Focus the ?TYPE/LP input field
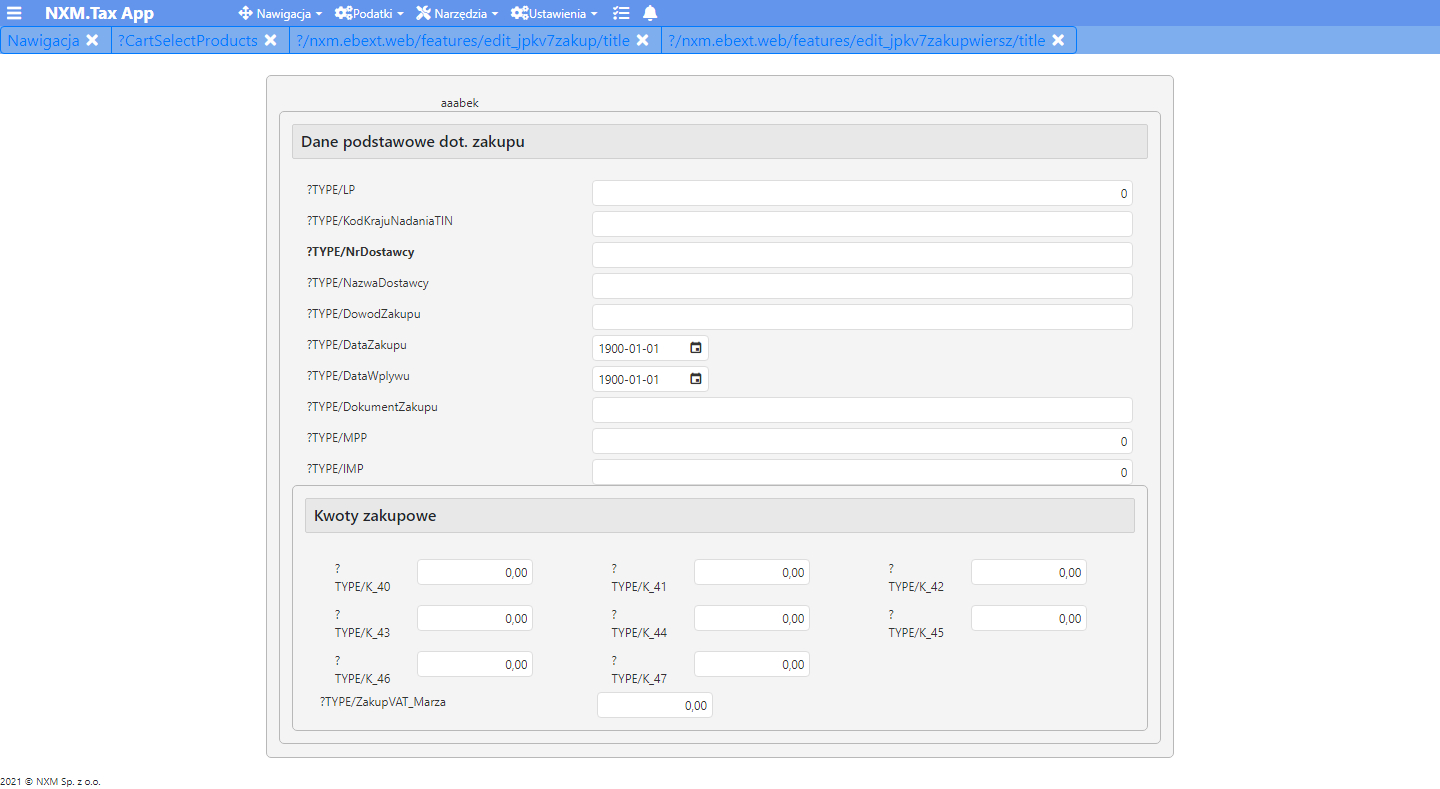The image size is (1440, 789). click(x=862, y=193)
